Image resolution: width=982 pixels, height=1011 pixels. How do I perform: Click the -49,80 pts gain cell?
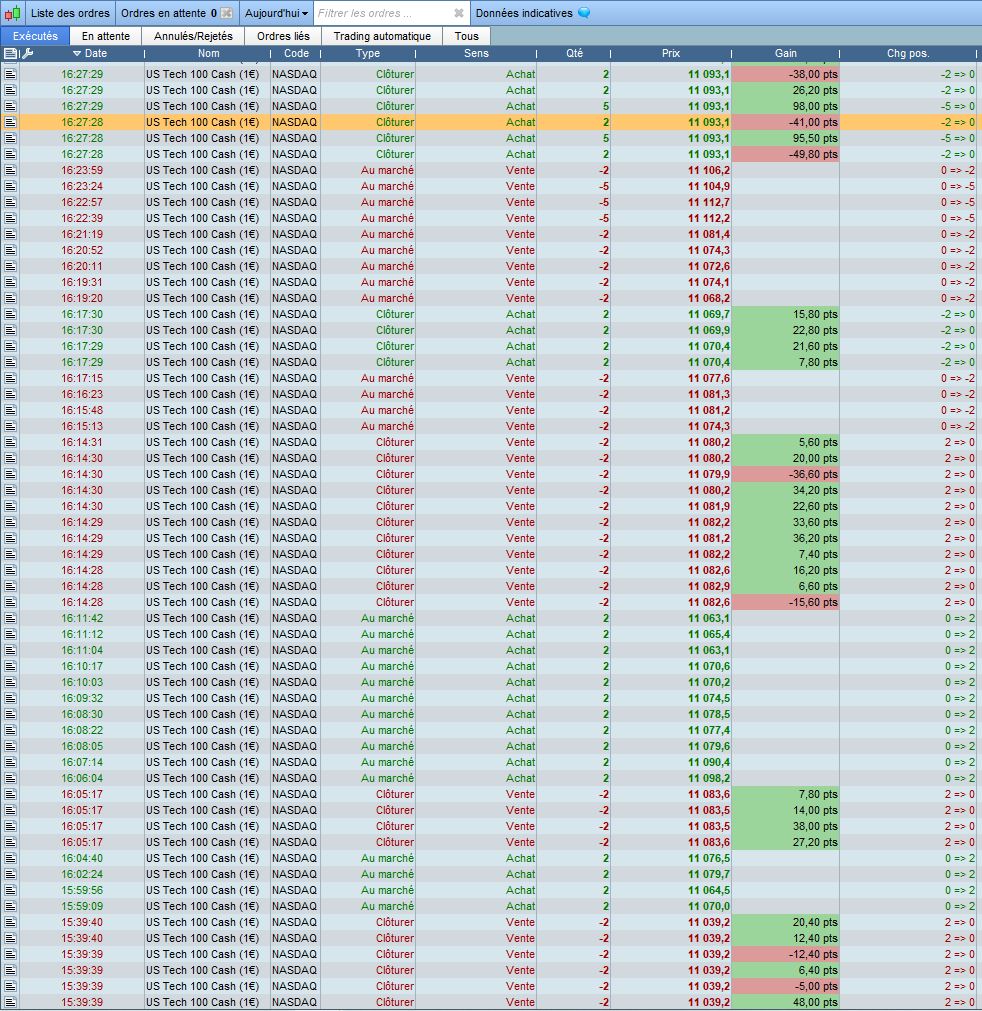pyautogui.click(x=785, y=154)
